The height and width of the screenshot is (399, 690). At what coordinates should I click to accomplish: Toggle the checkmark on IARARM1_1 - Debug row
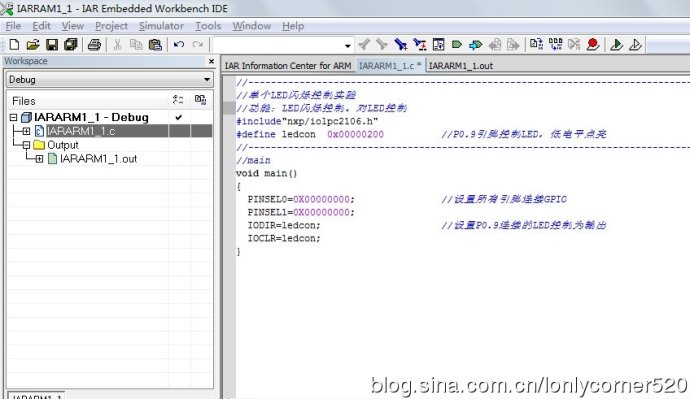coord(179,117)
